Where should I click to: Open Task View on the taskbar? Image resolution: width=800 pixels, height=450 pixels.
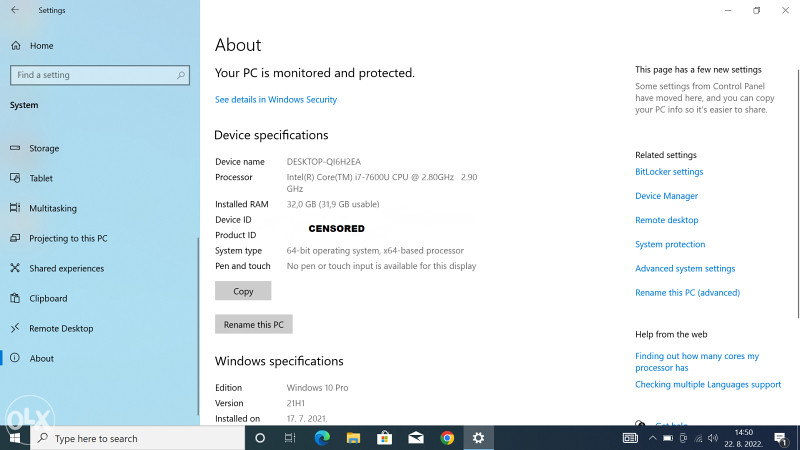[x=290, y=438]
